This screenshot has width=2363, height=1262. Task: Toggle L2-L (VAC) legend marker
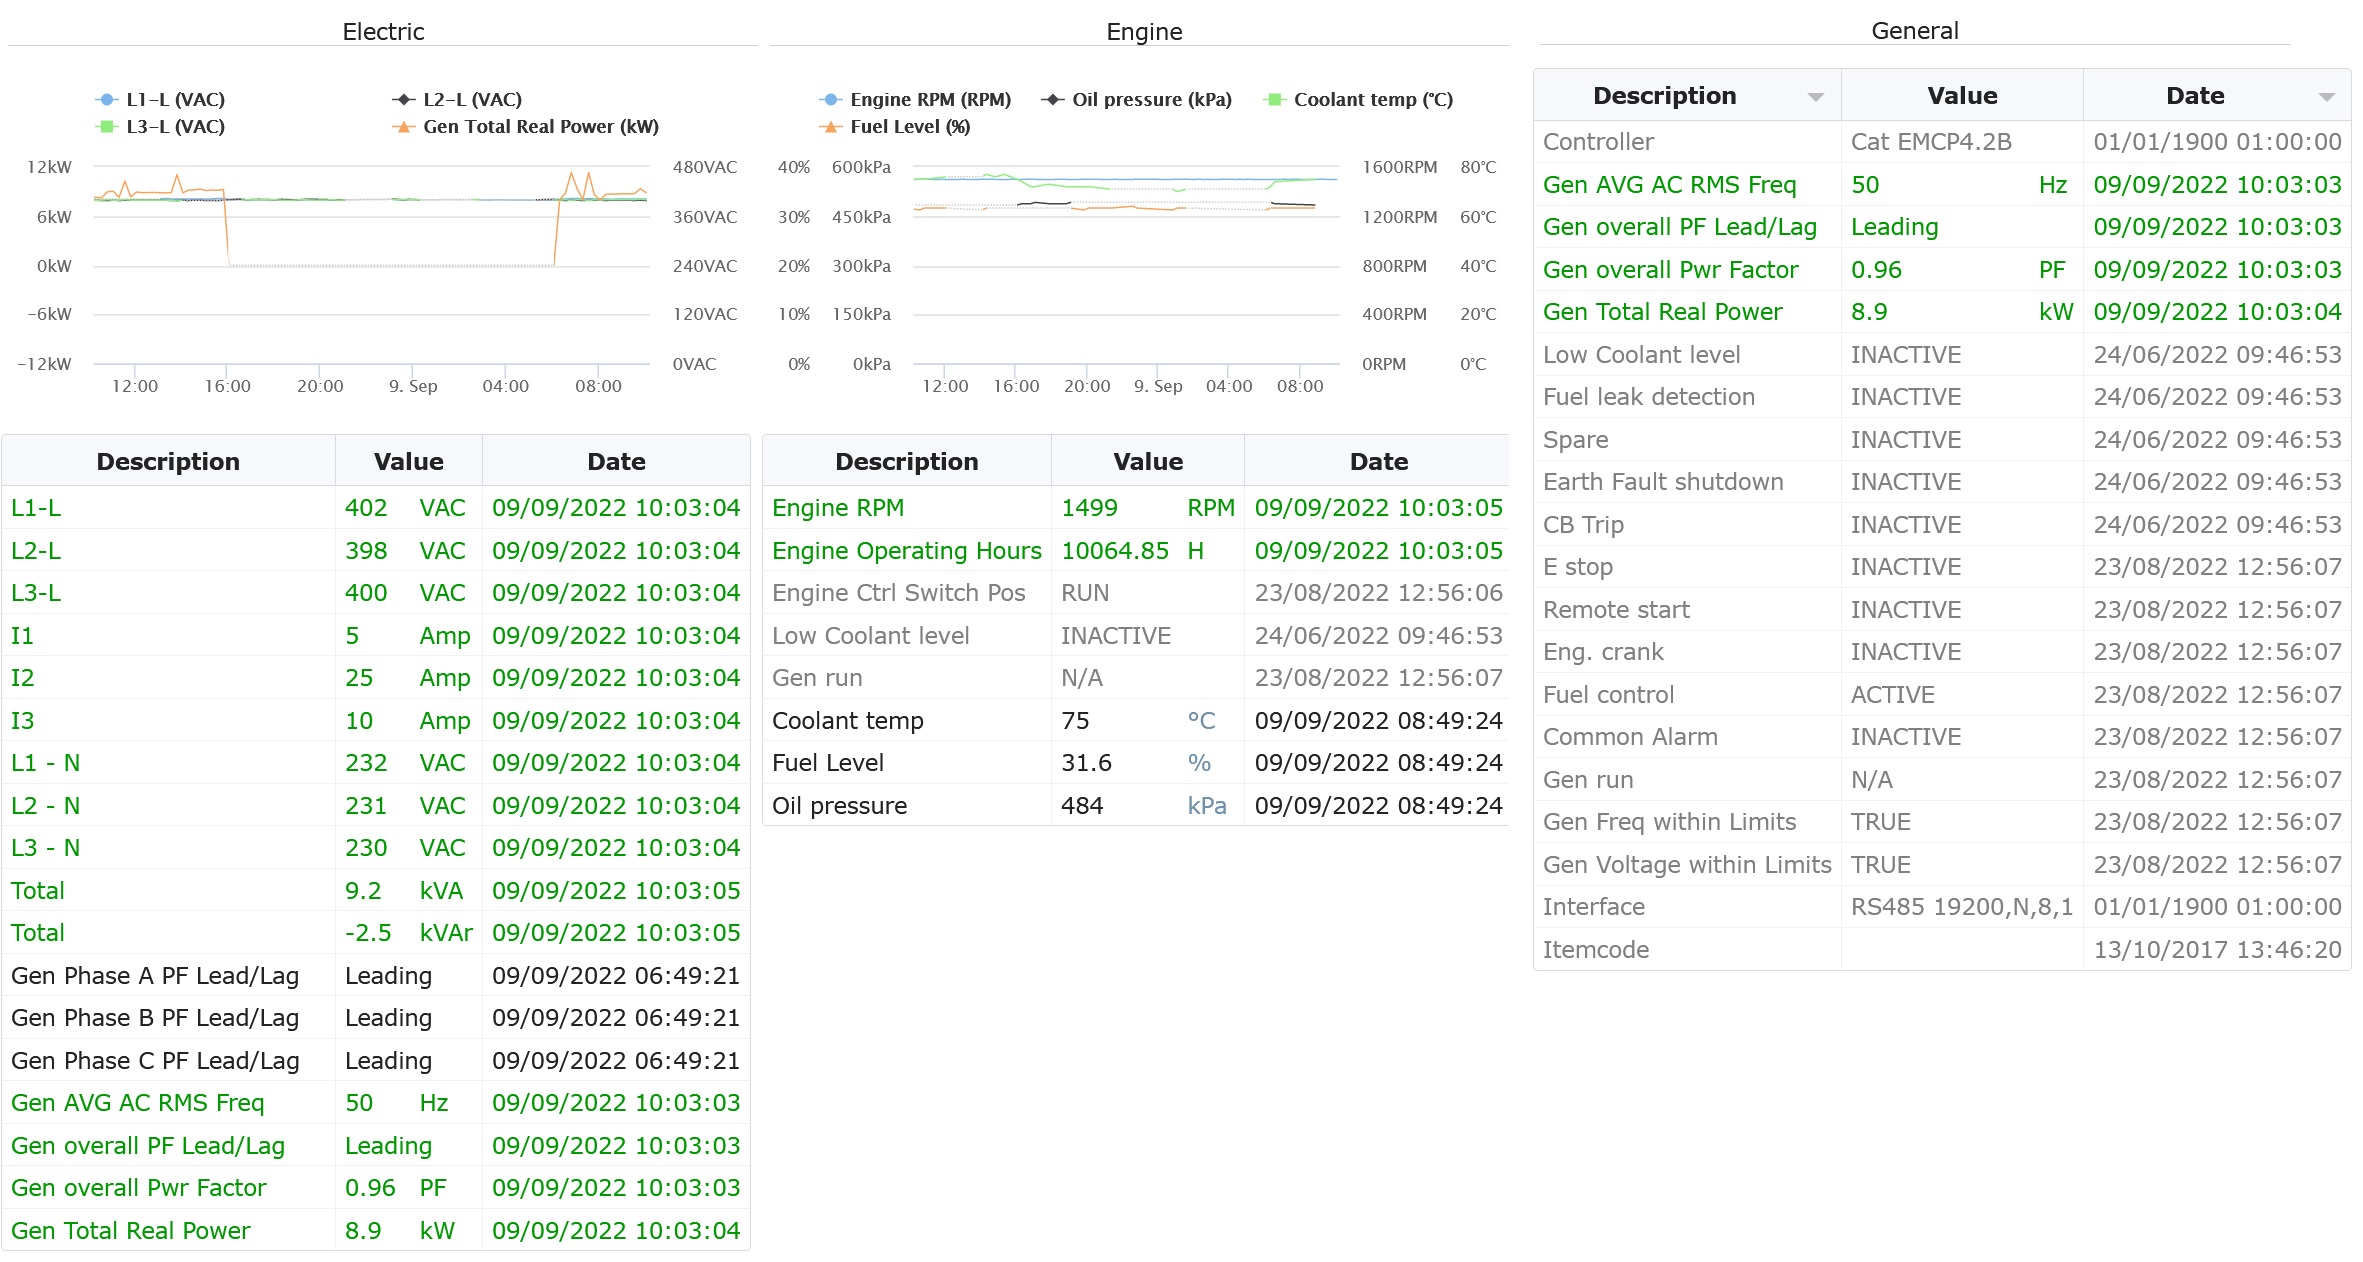(403, 100)
